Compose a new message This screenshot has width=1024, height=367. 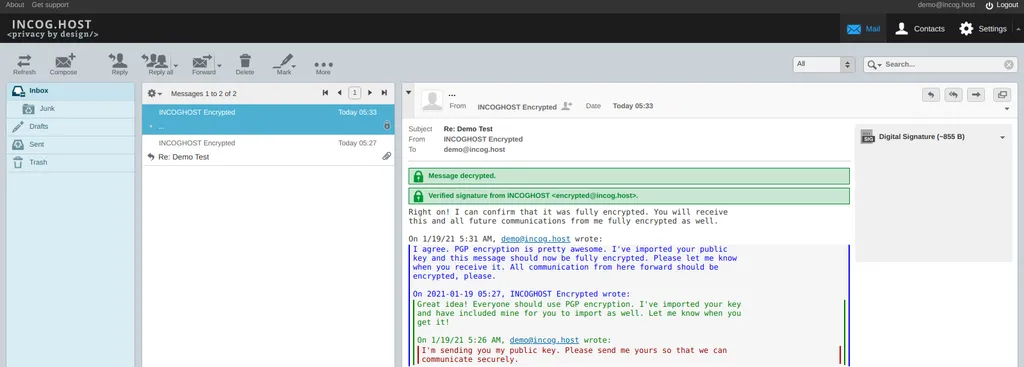tap(63, 65)
